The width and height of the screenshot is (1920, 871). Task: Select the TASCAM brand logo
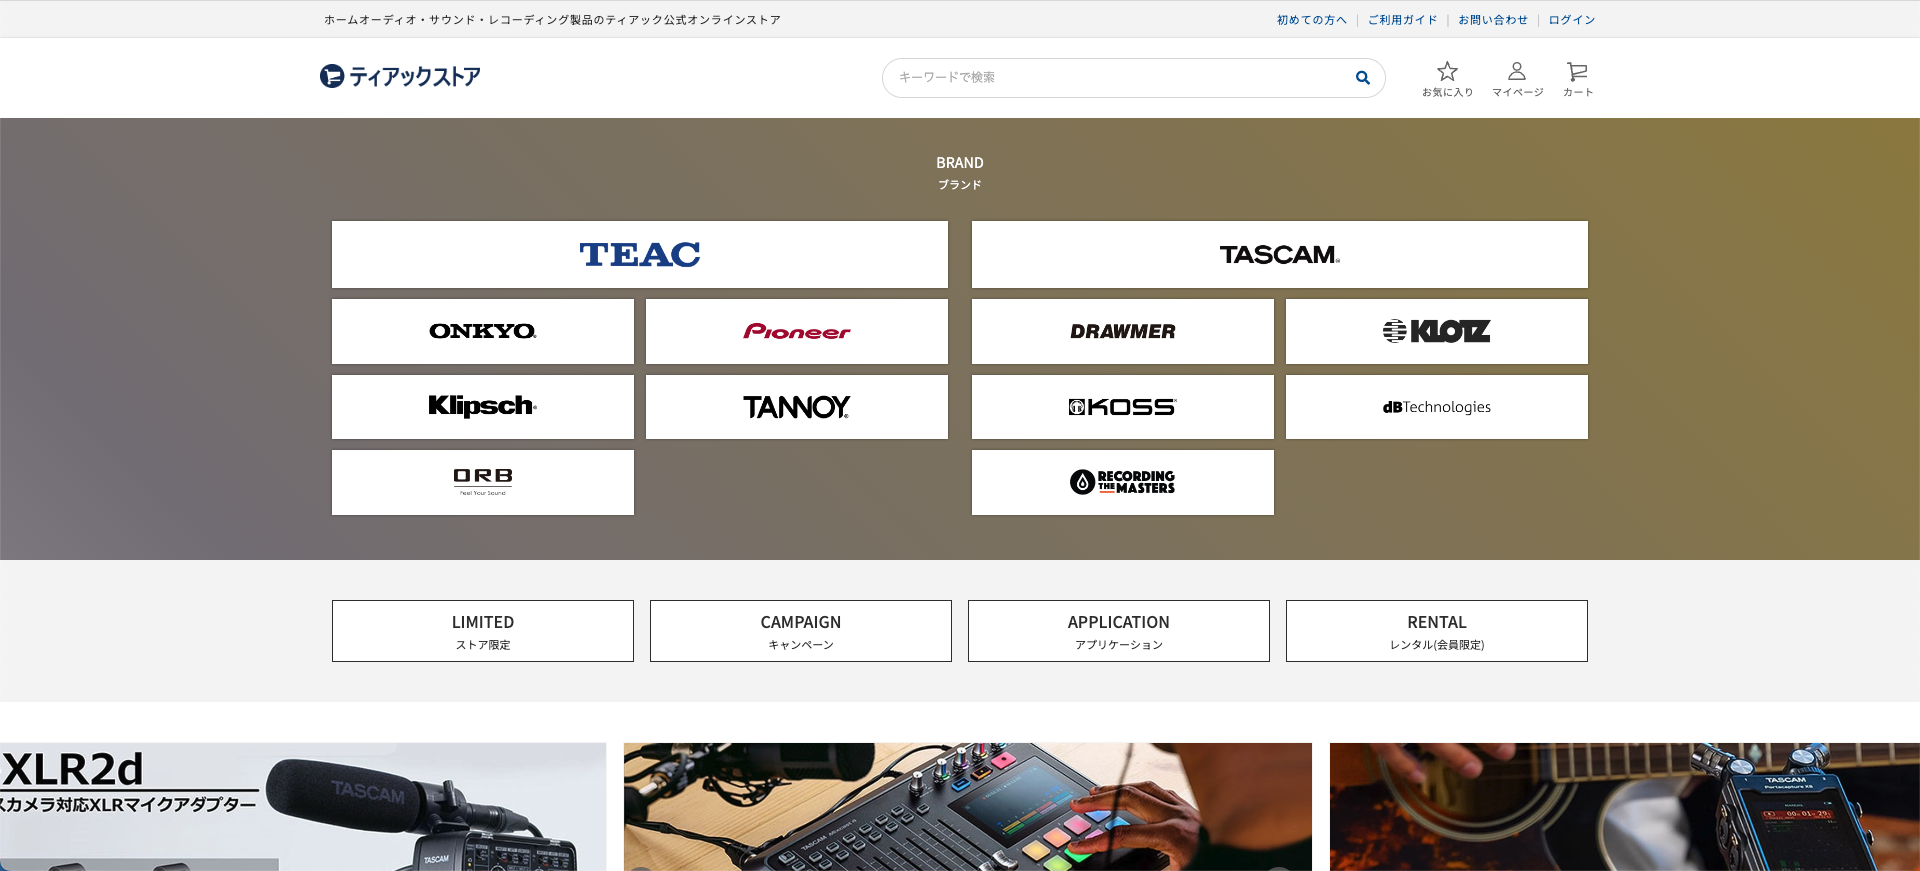(x=1280, y=254)
